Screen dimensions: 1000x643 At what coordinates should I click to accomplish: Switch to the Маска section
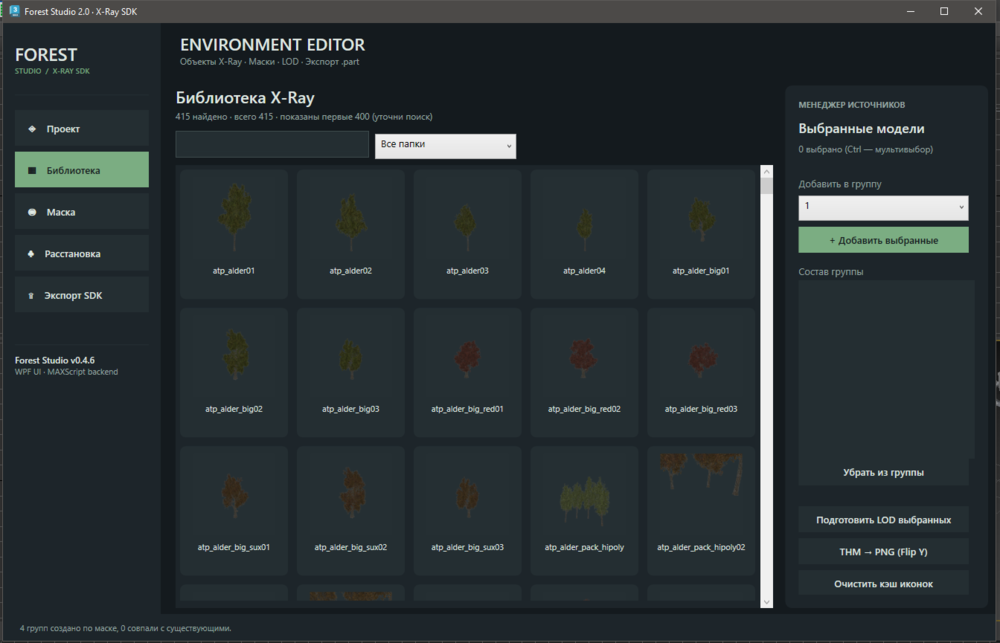[82, 212]
